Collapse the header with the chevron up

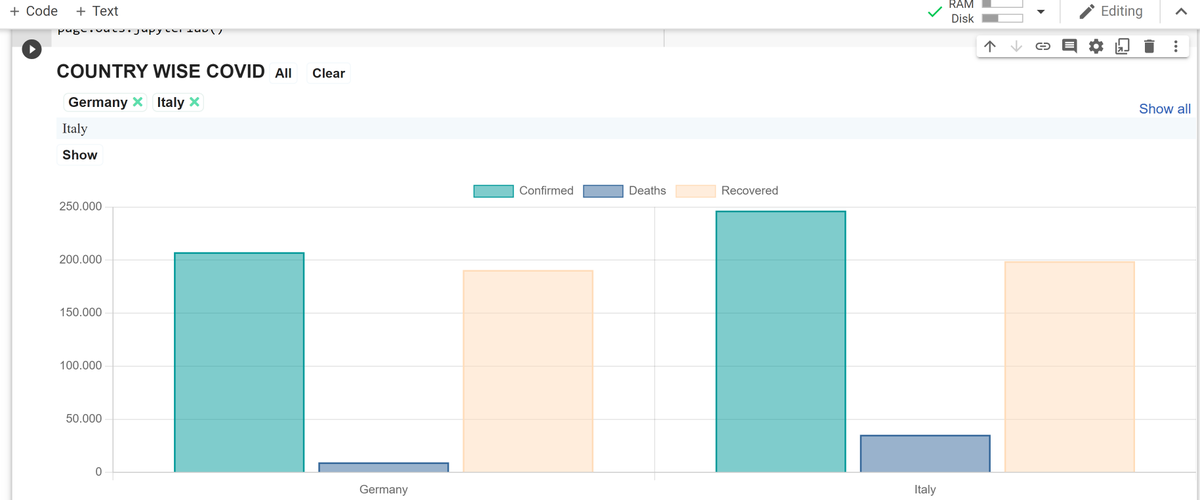pyautogui.click(x=1181, y=11)
